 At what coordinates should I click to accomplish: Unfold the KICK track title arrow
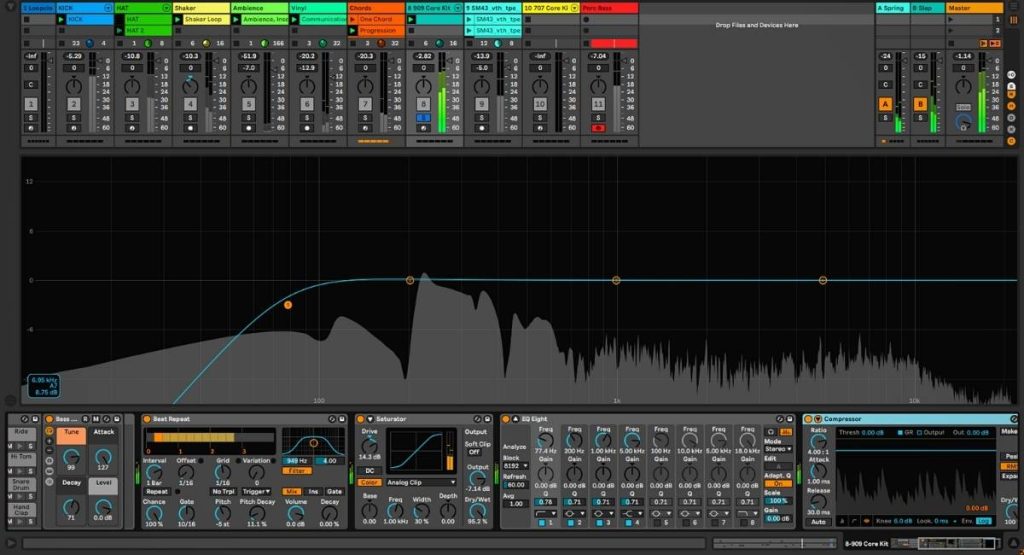pyautogui.click(x=108, y=8)
